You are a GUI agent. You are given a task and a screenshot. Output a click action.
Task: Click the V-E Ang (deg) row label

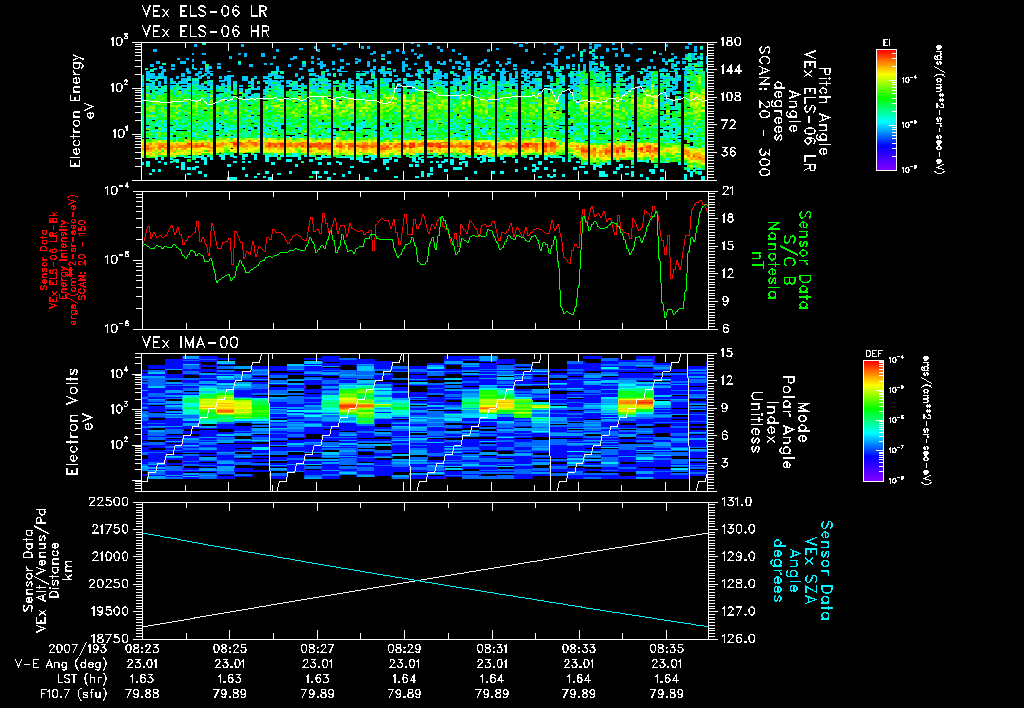tap(60, 664)
